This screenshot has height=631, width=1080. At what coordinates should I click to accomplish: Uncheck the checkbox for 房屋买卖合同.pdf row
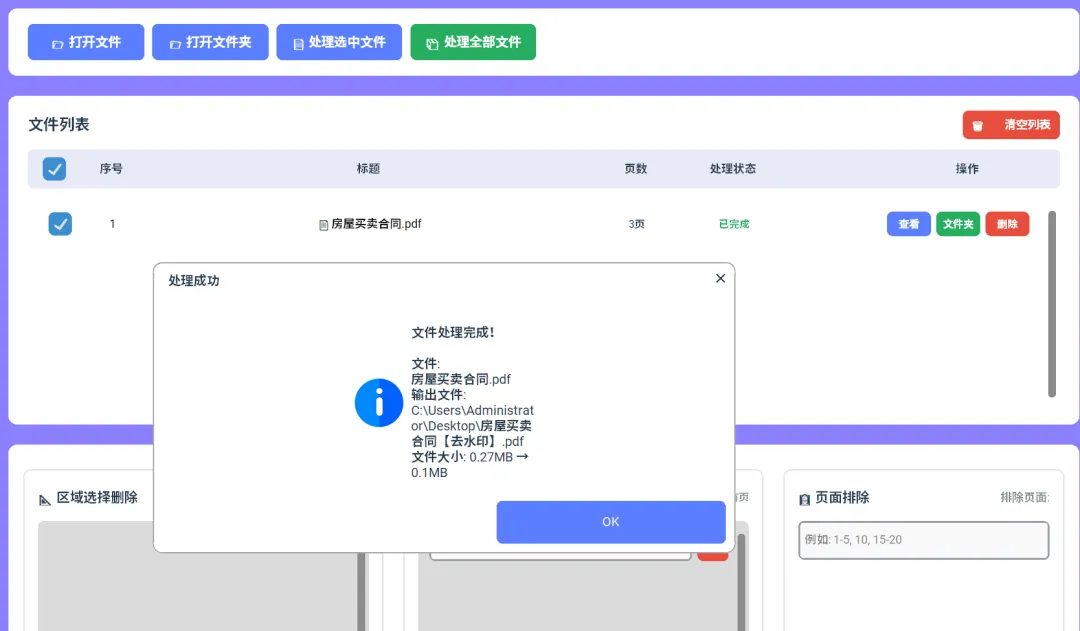tap(60, 224)
